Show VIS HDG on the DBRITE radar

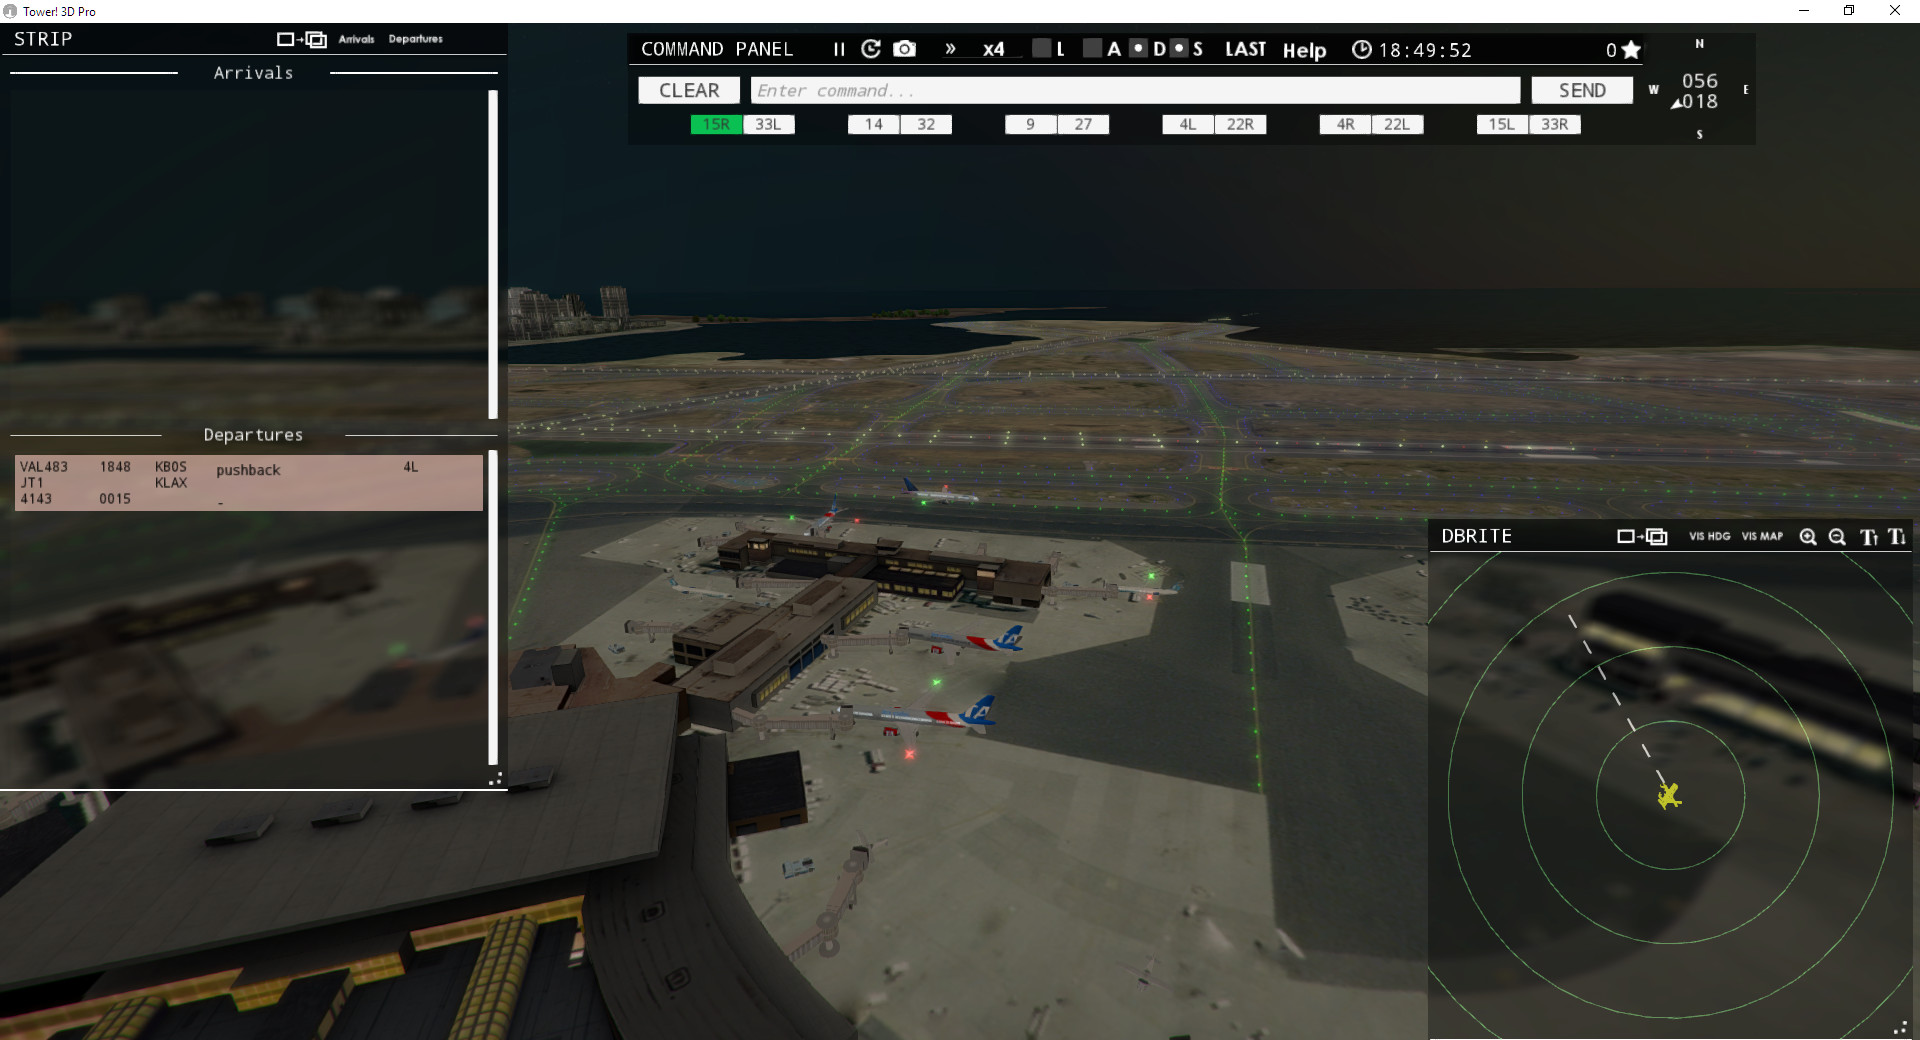coord(1709,537)
